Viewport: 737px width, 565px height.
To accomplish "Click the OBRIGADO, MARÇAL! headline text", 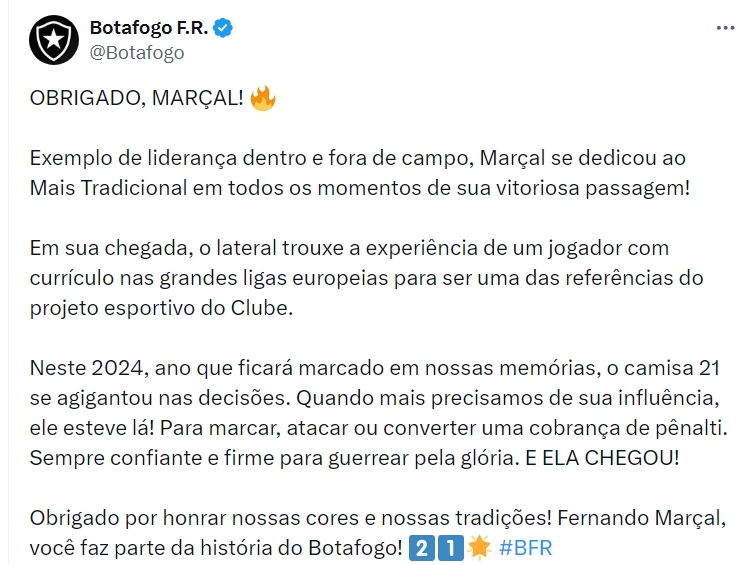I will (x=137, y=98).
